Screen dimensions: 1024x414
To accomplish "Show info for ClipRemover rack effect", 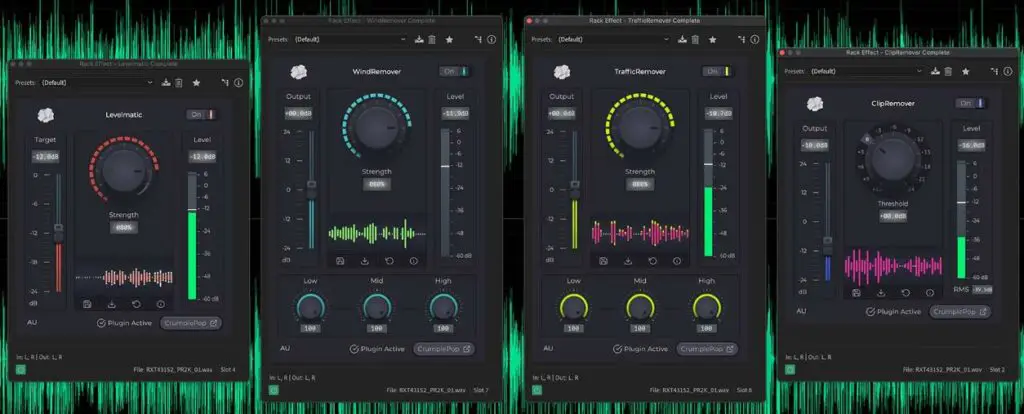I will click(x=1007, y=71).
